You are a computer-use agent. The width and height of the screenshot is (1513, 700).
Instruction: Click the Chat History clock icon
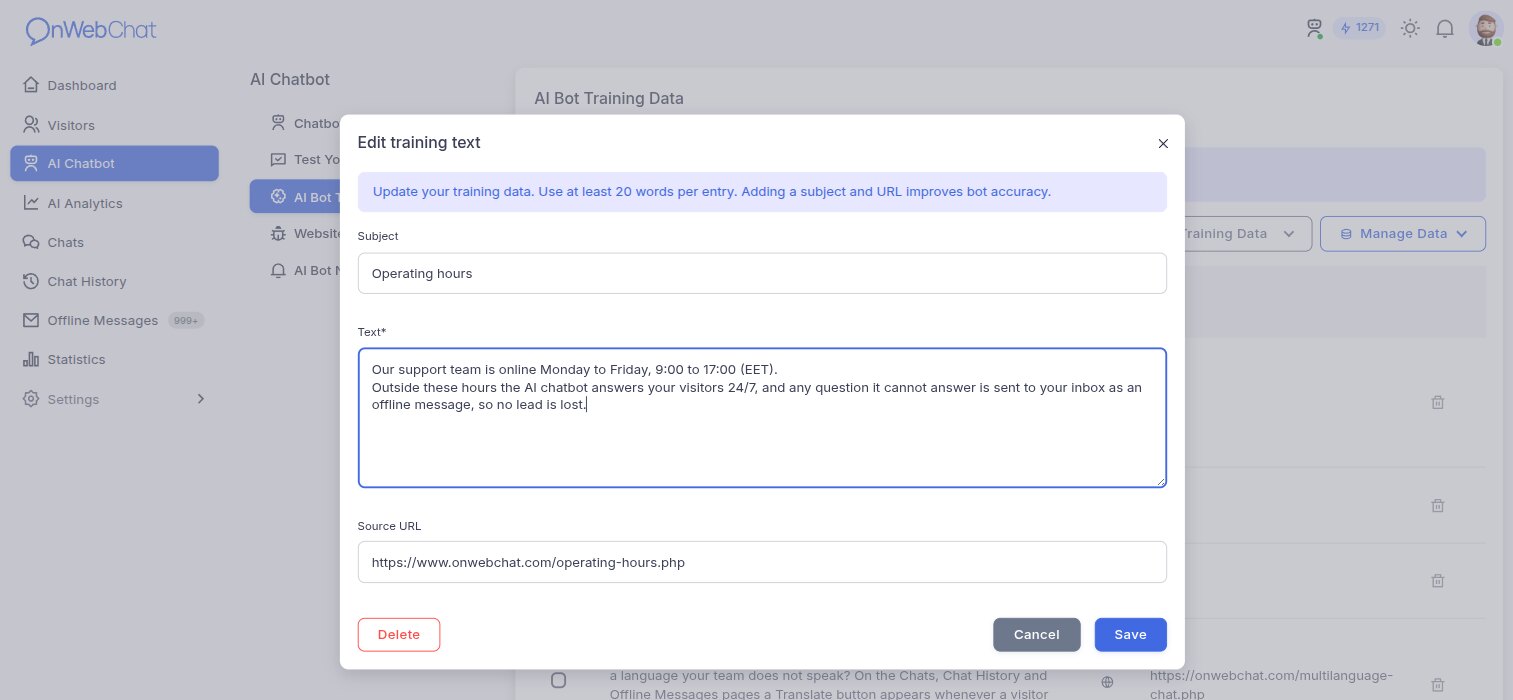[x=31, y=281]
